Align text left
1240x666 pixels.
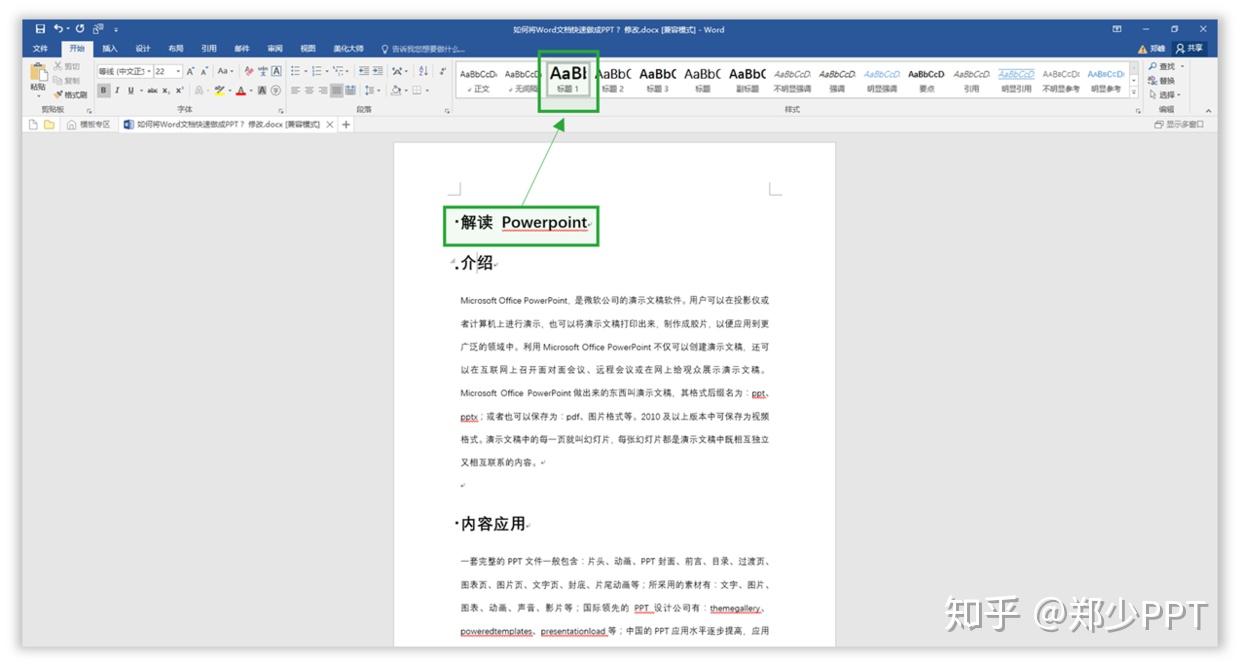tap(295, 91)
